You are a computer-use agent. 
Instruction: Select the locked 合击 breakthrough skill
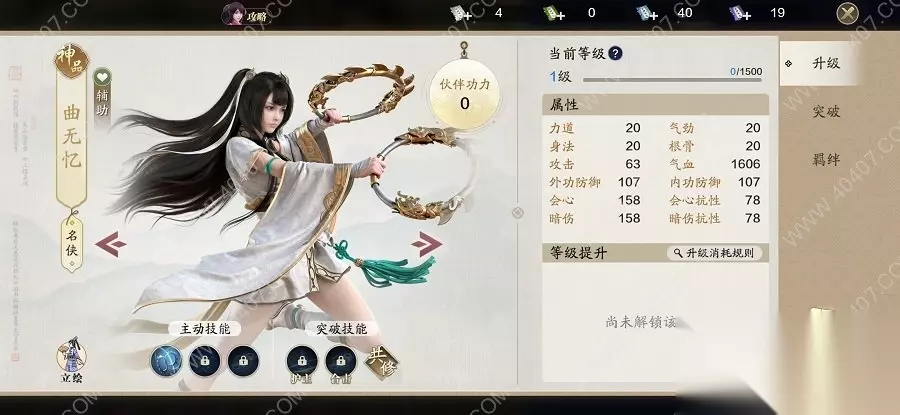341,360
